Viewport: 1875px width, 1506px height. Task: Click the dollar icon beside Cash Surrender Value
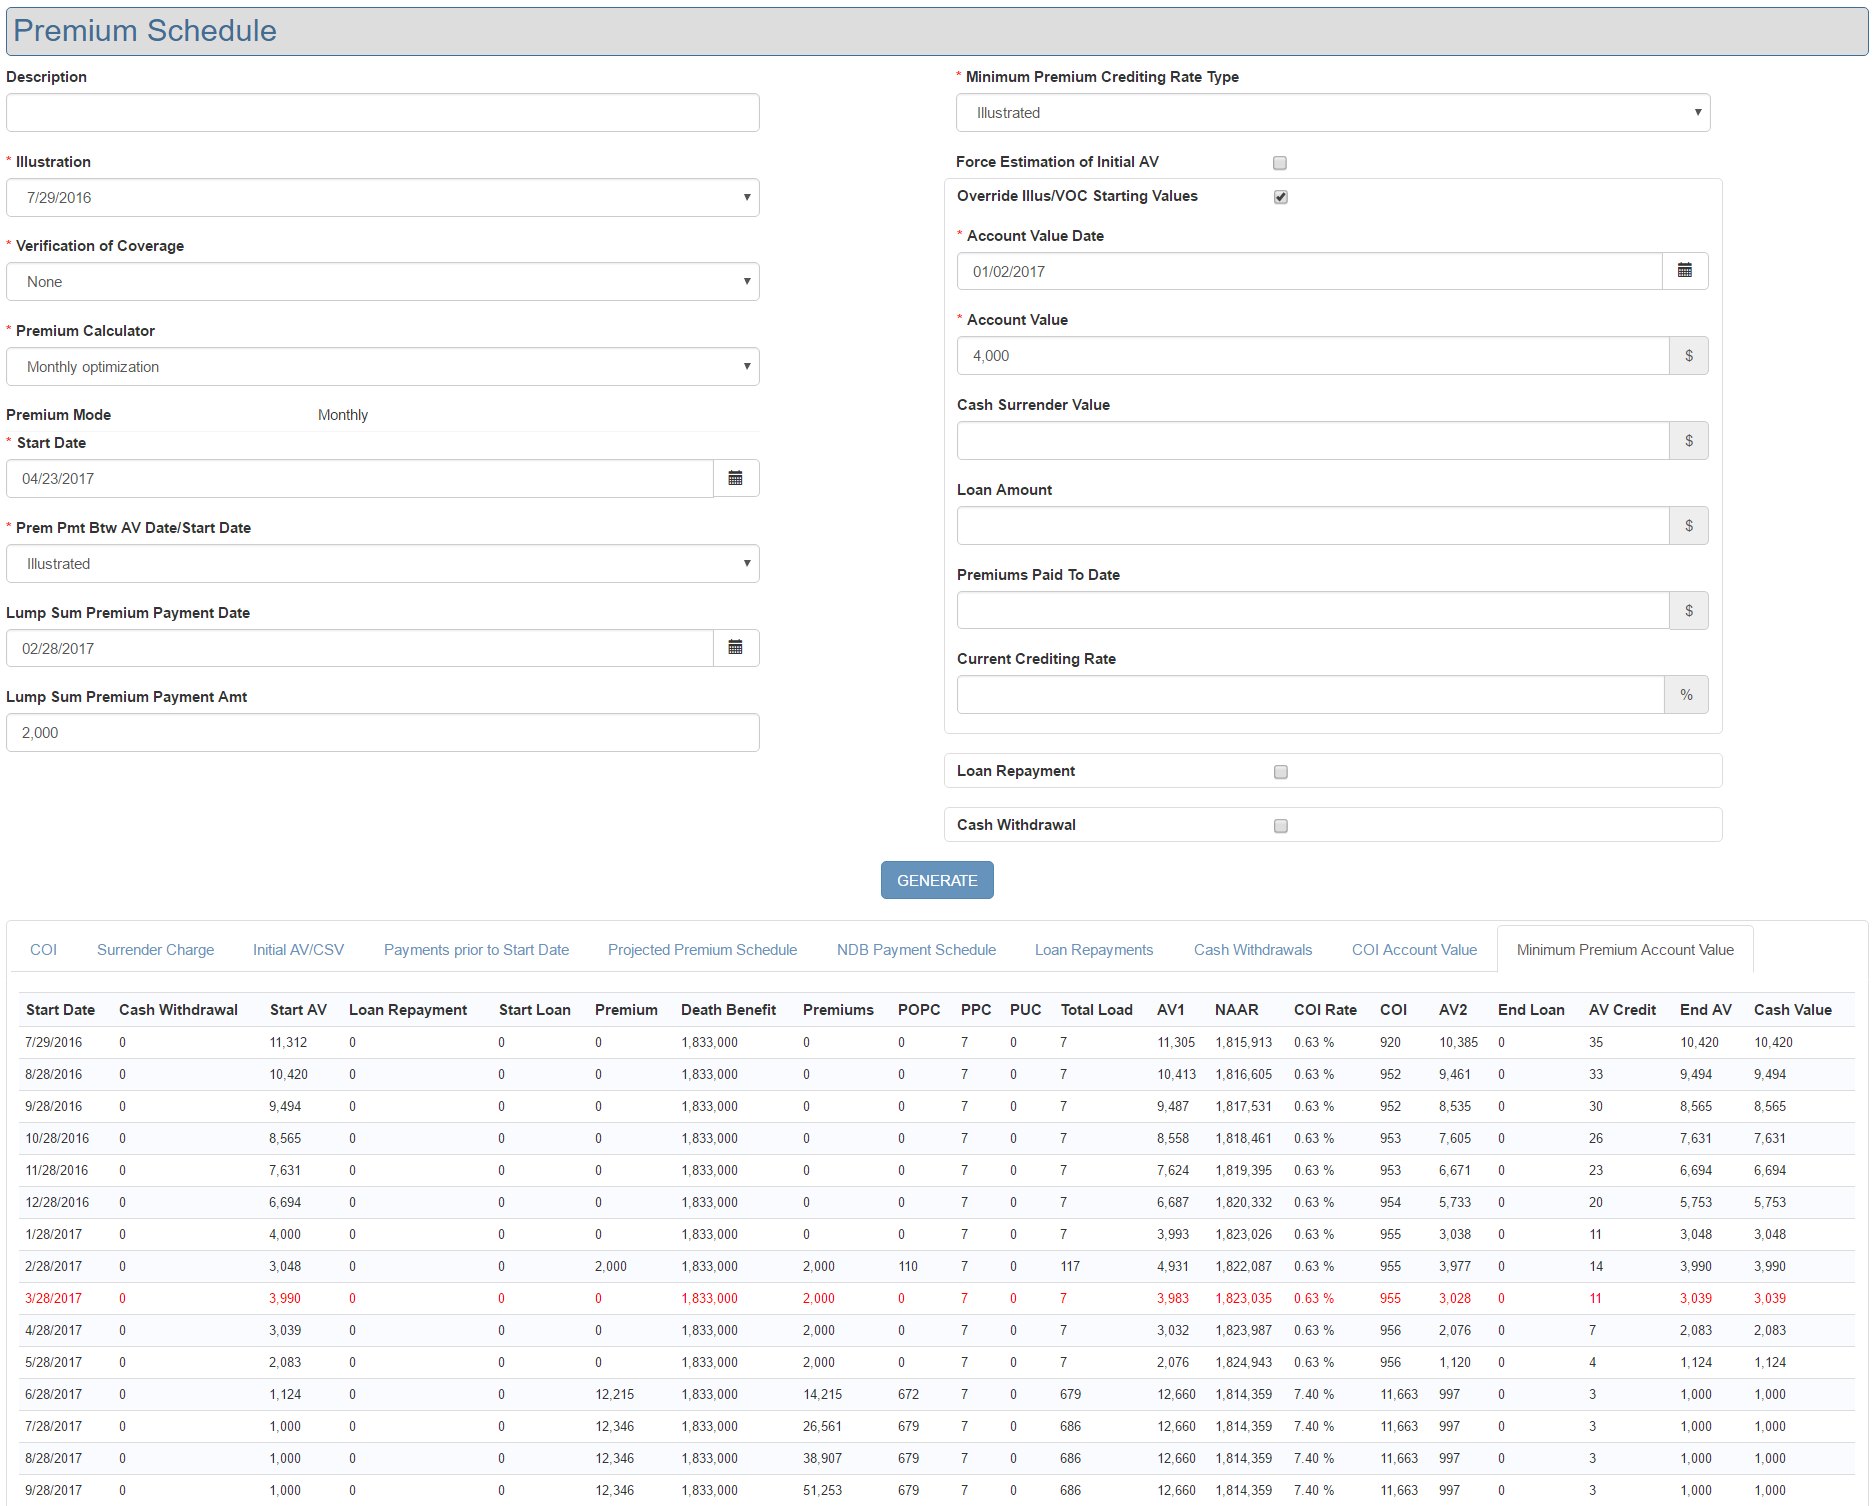1688,441
